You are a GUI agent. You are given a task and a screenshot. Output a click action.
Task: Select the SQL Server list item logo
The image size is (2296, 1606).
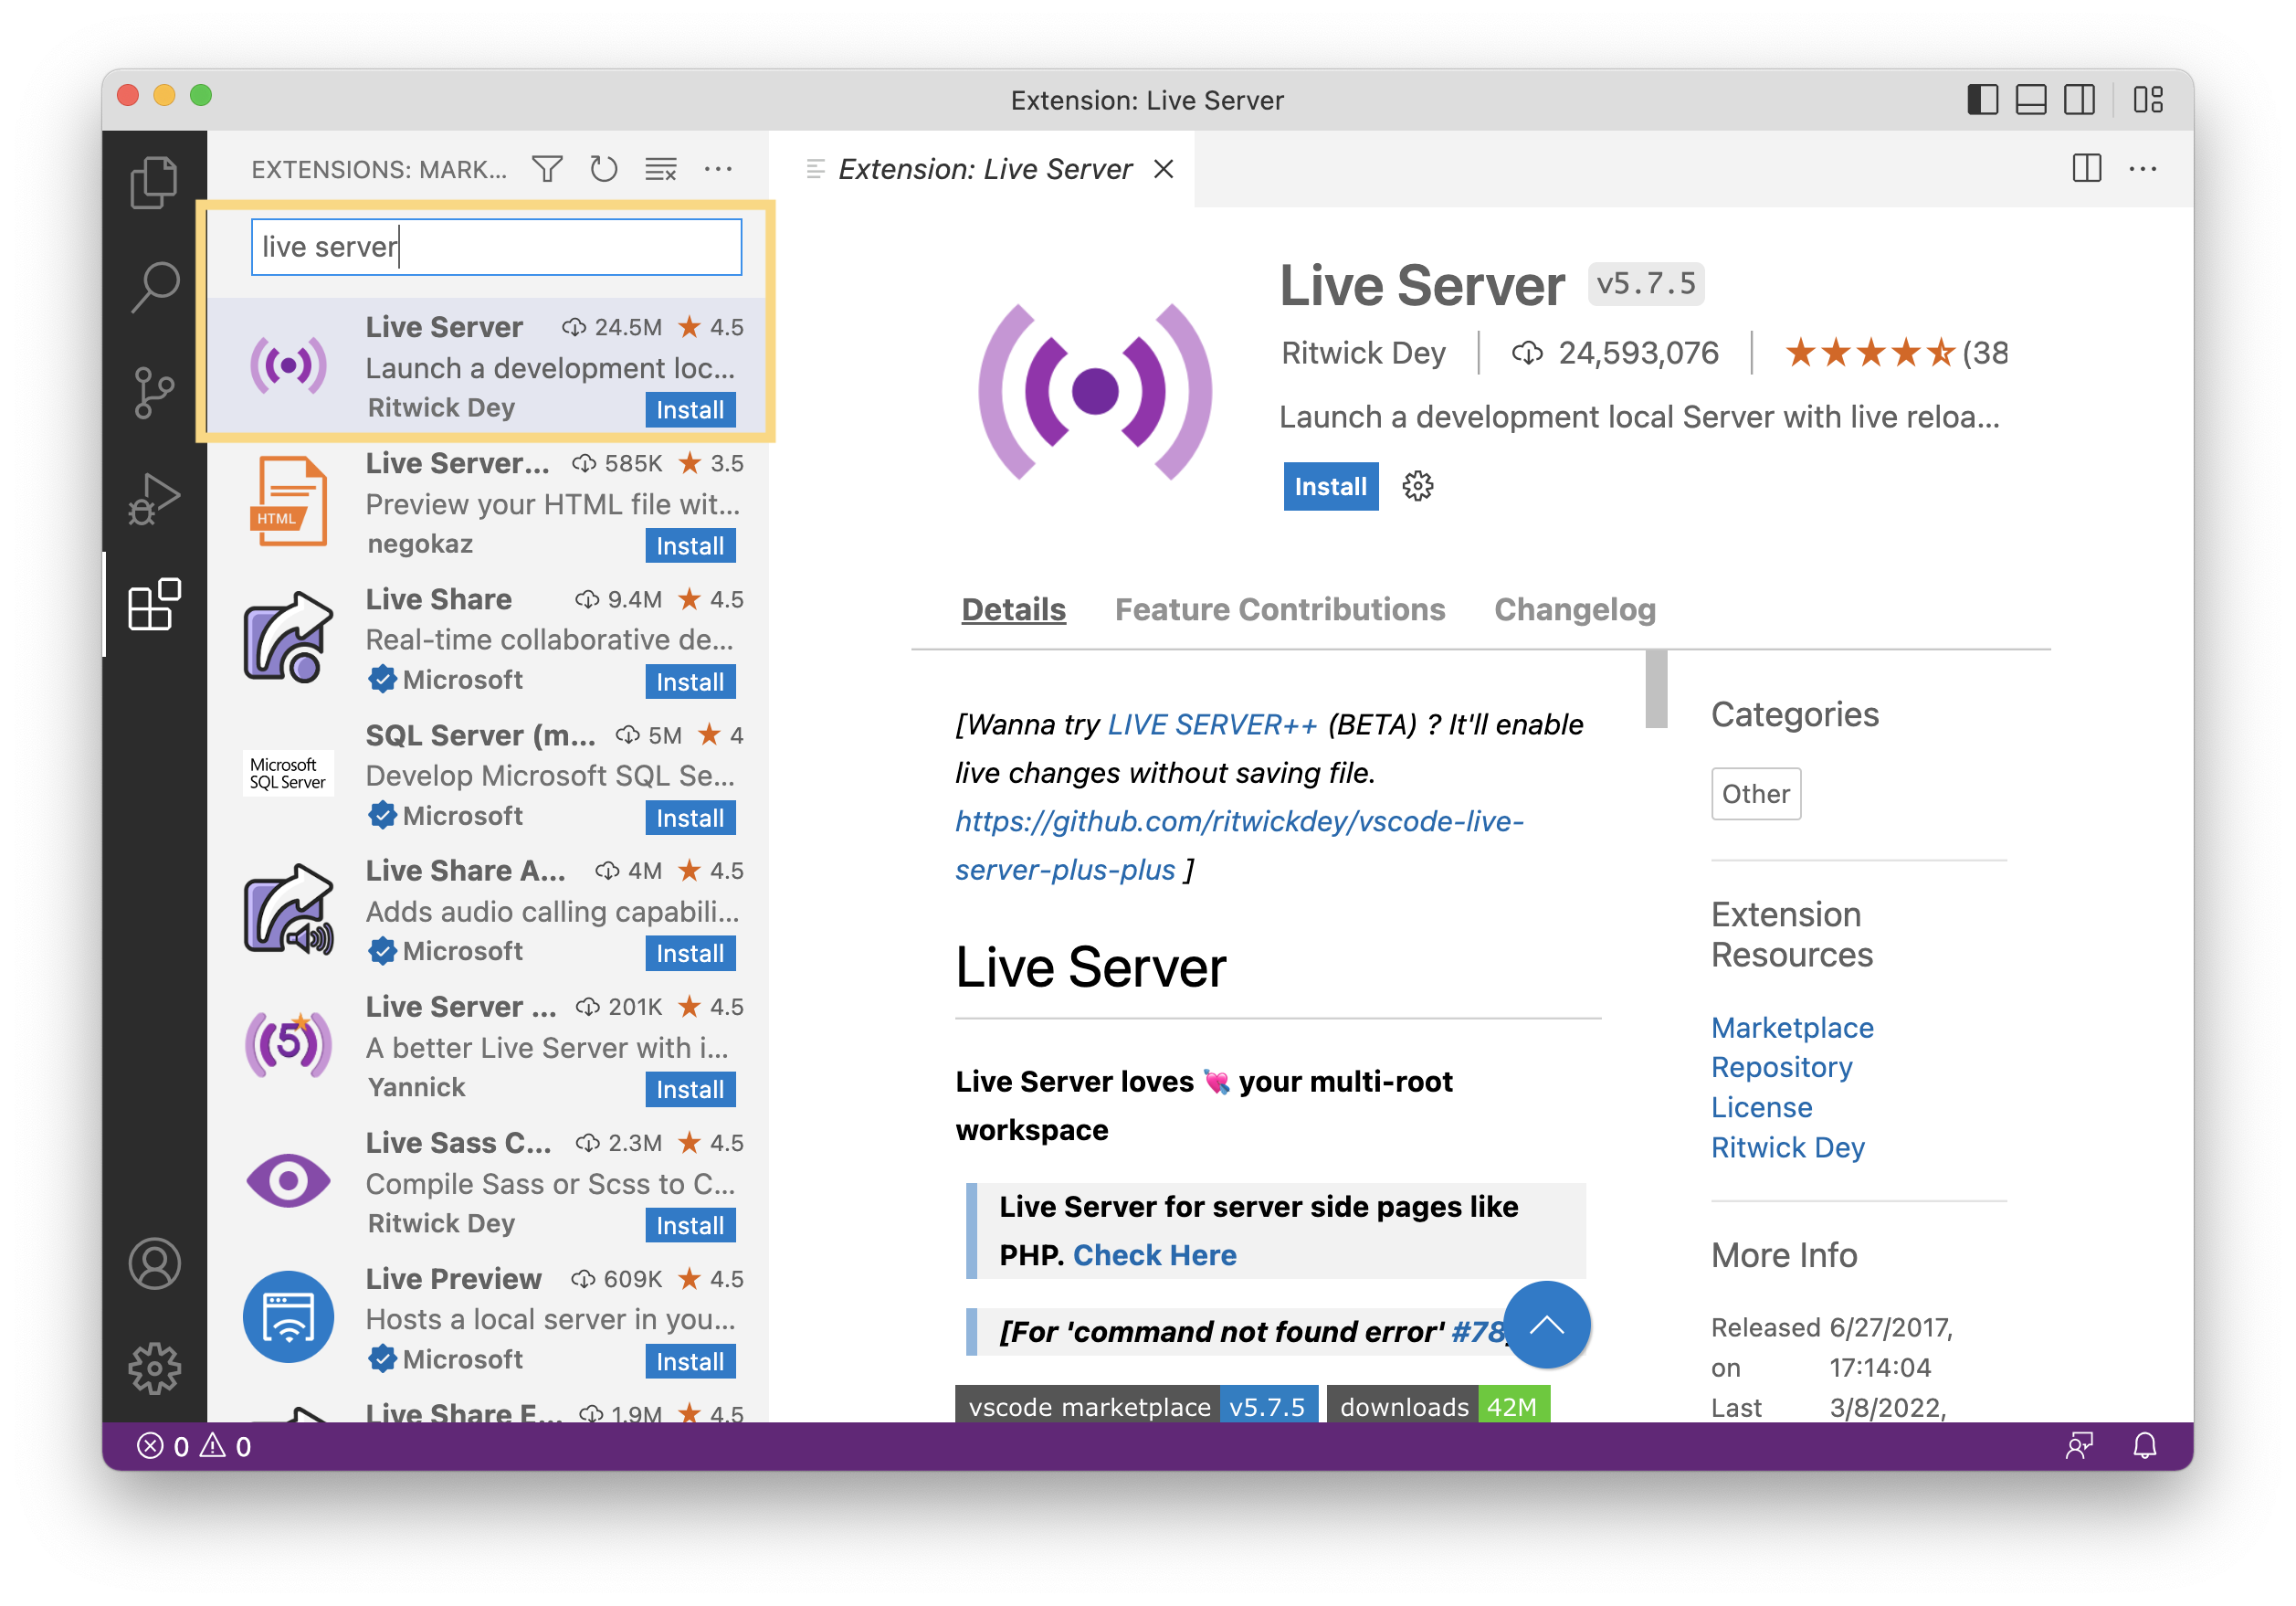pyautogui.click(x=288, y=773)
